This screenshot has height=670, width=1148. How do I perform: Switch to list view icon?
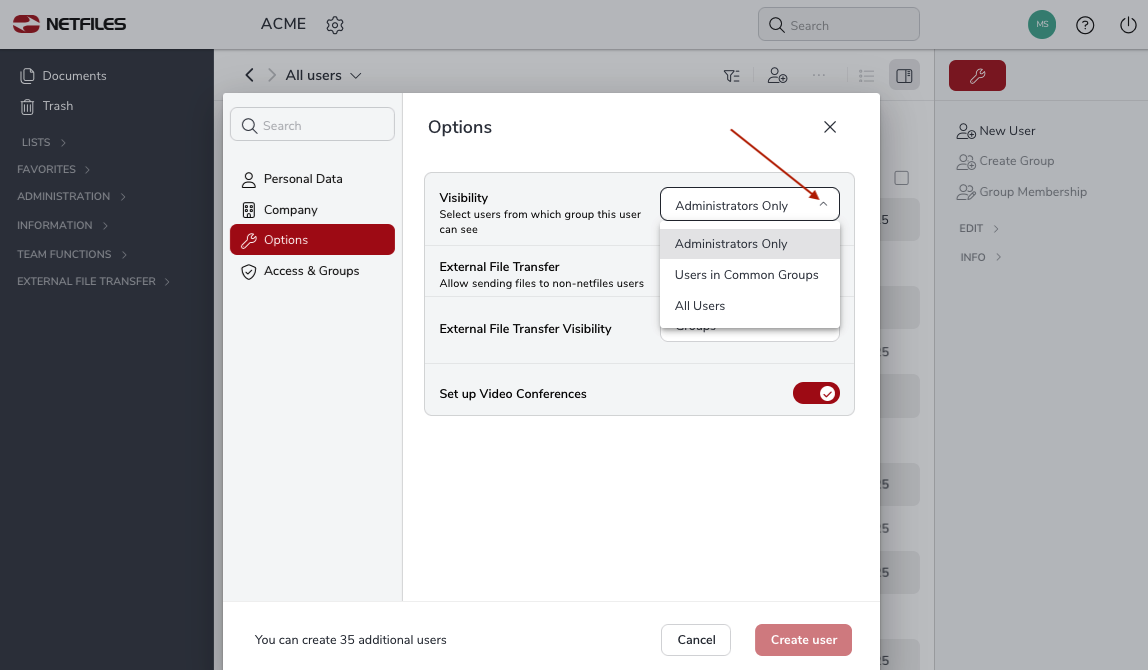tap(866, 75)
